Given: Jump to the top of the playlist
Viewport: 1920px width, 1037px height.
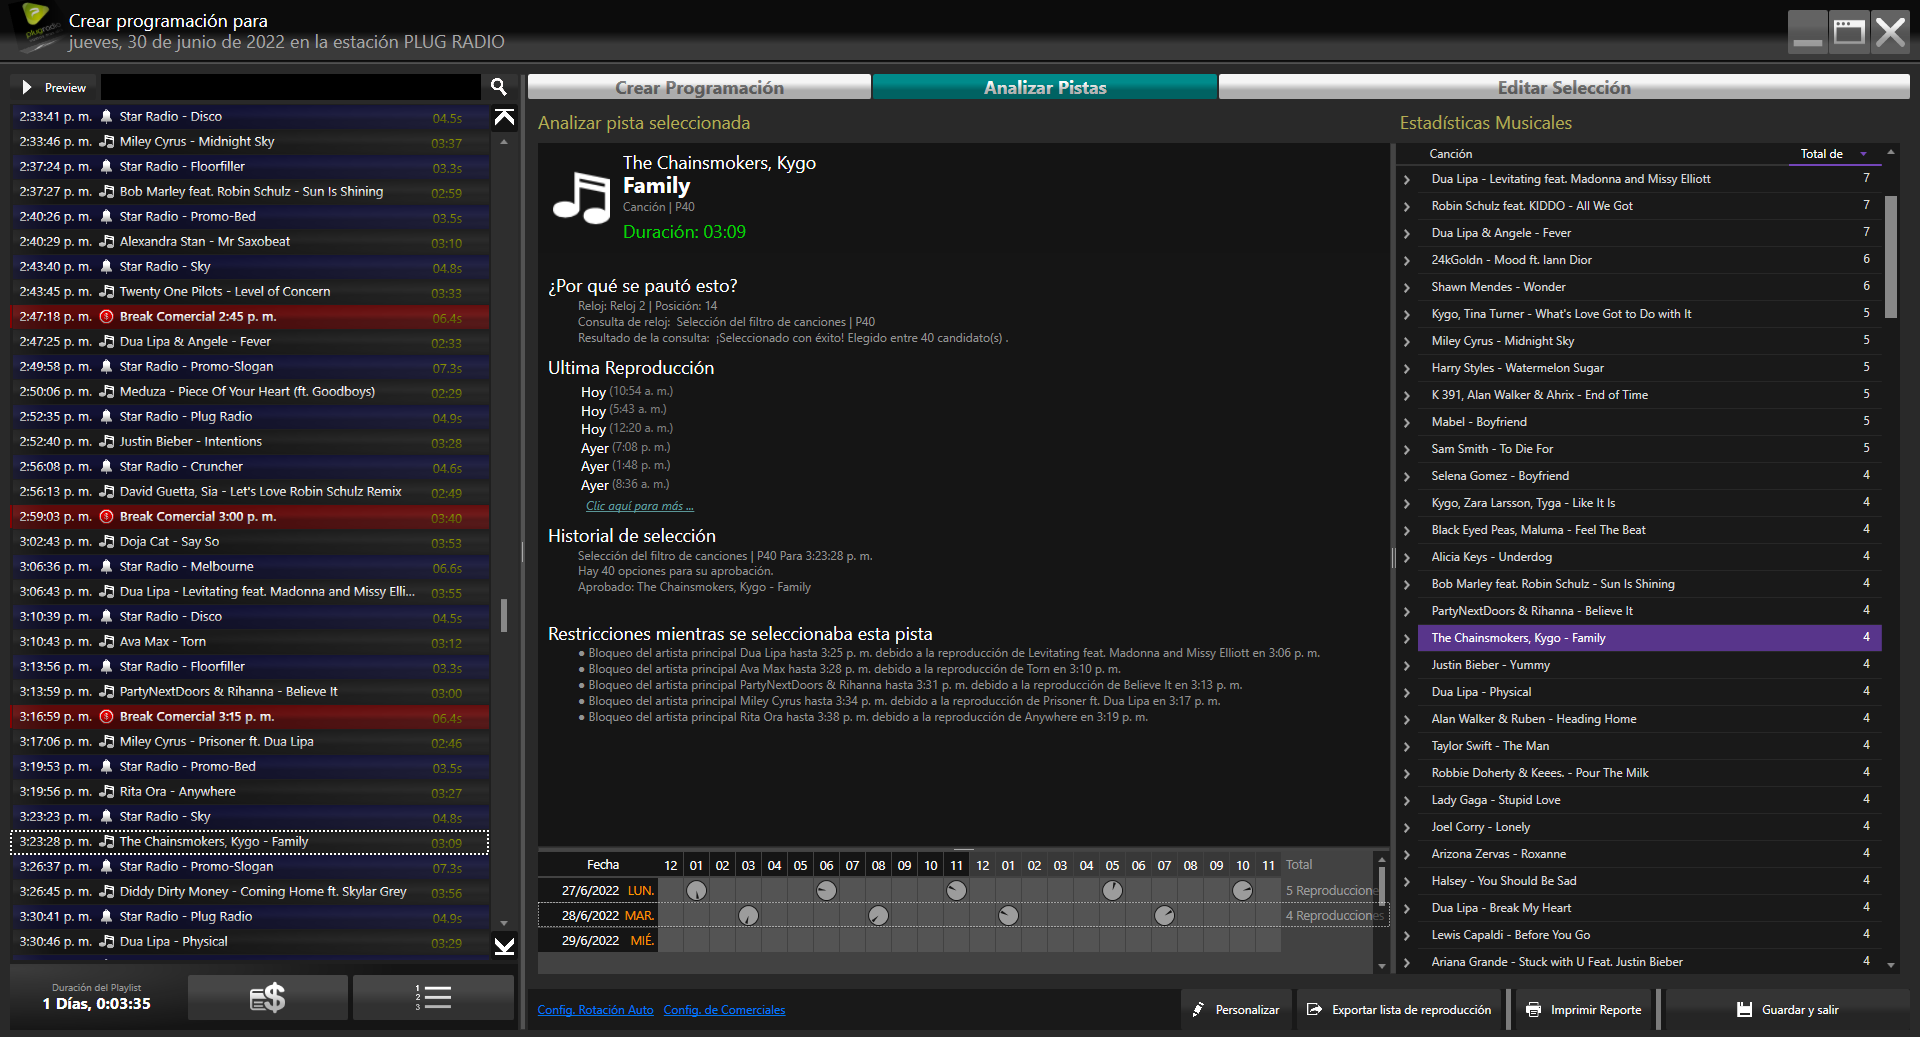Looking at the screenshot, I should pyautogui.click(x=505, y=118).
